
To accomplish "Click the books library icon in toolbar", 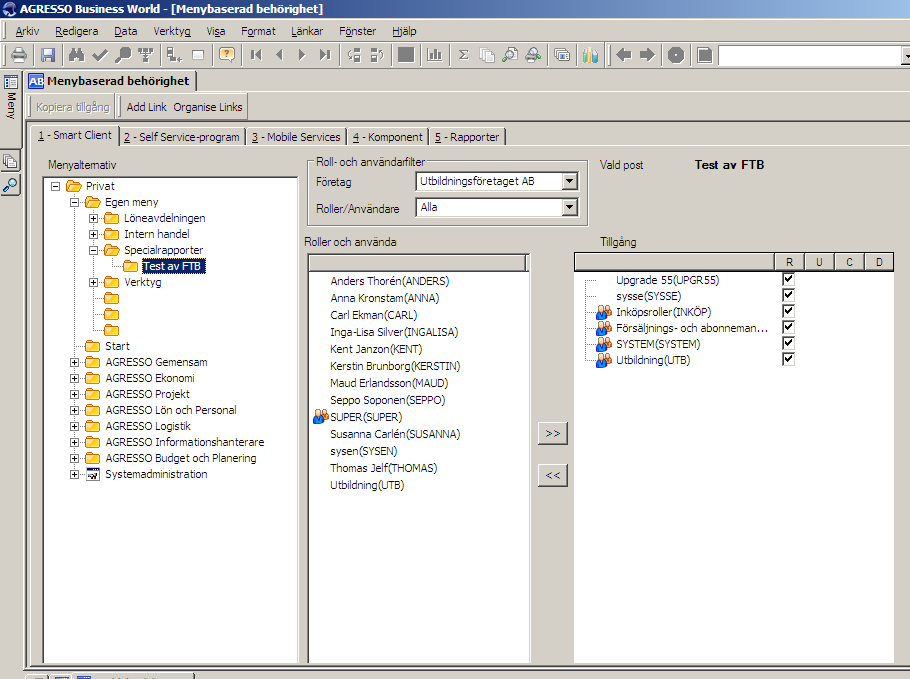I will (x=590, y=55).
